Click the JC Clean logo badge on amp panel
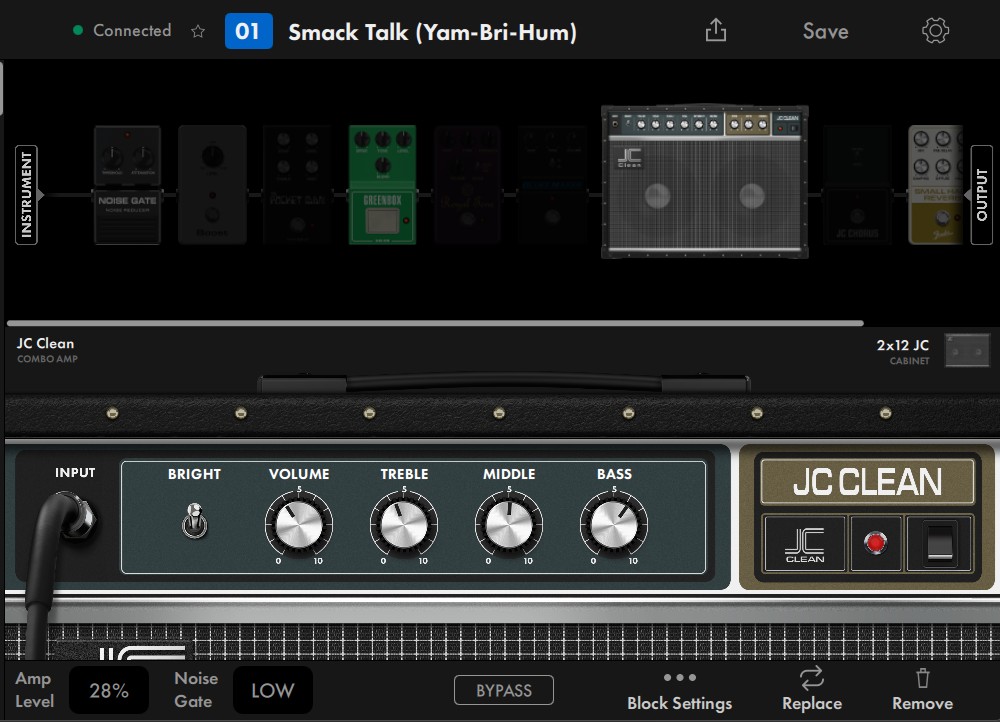 [804, 543]
